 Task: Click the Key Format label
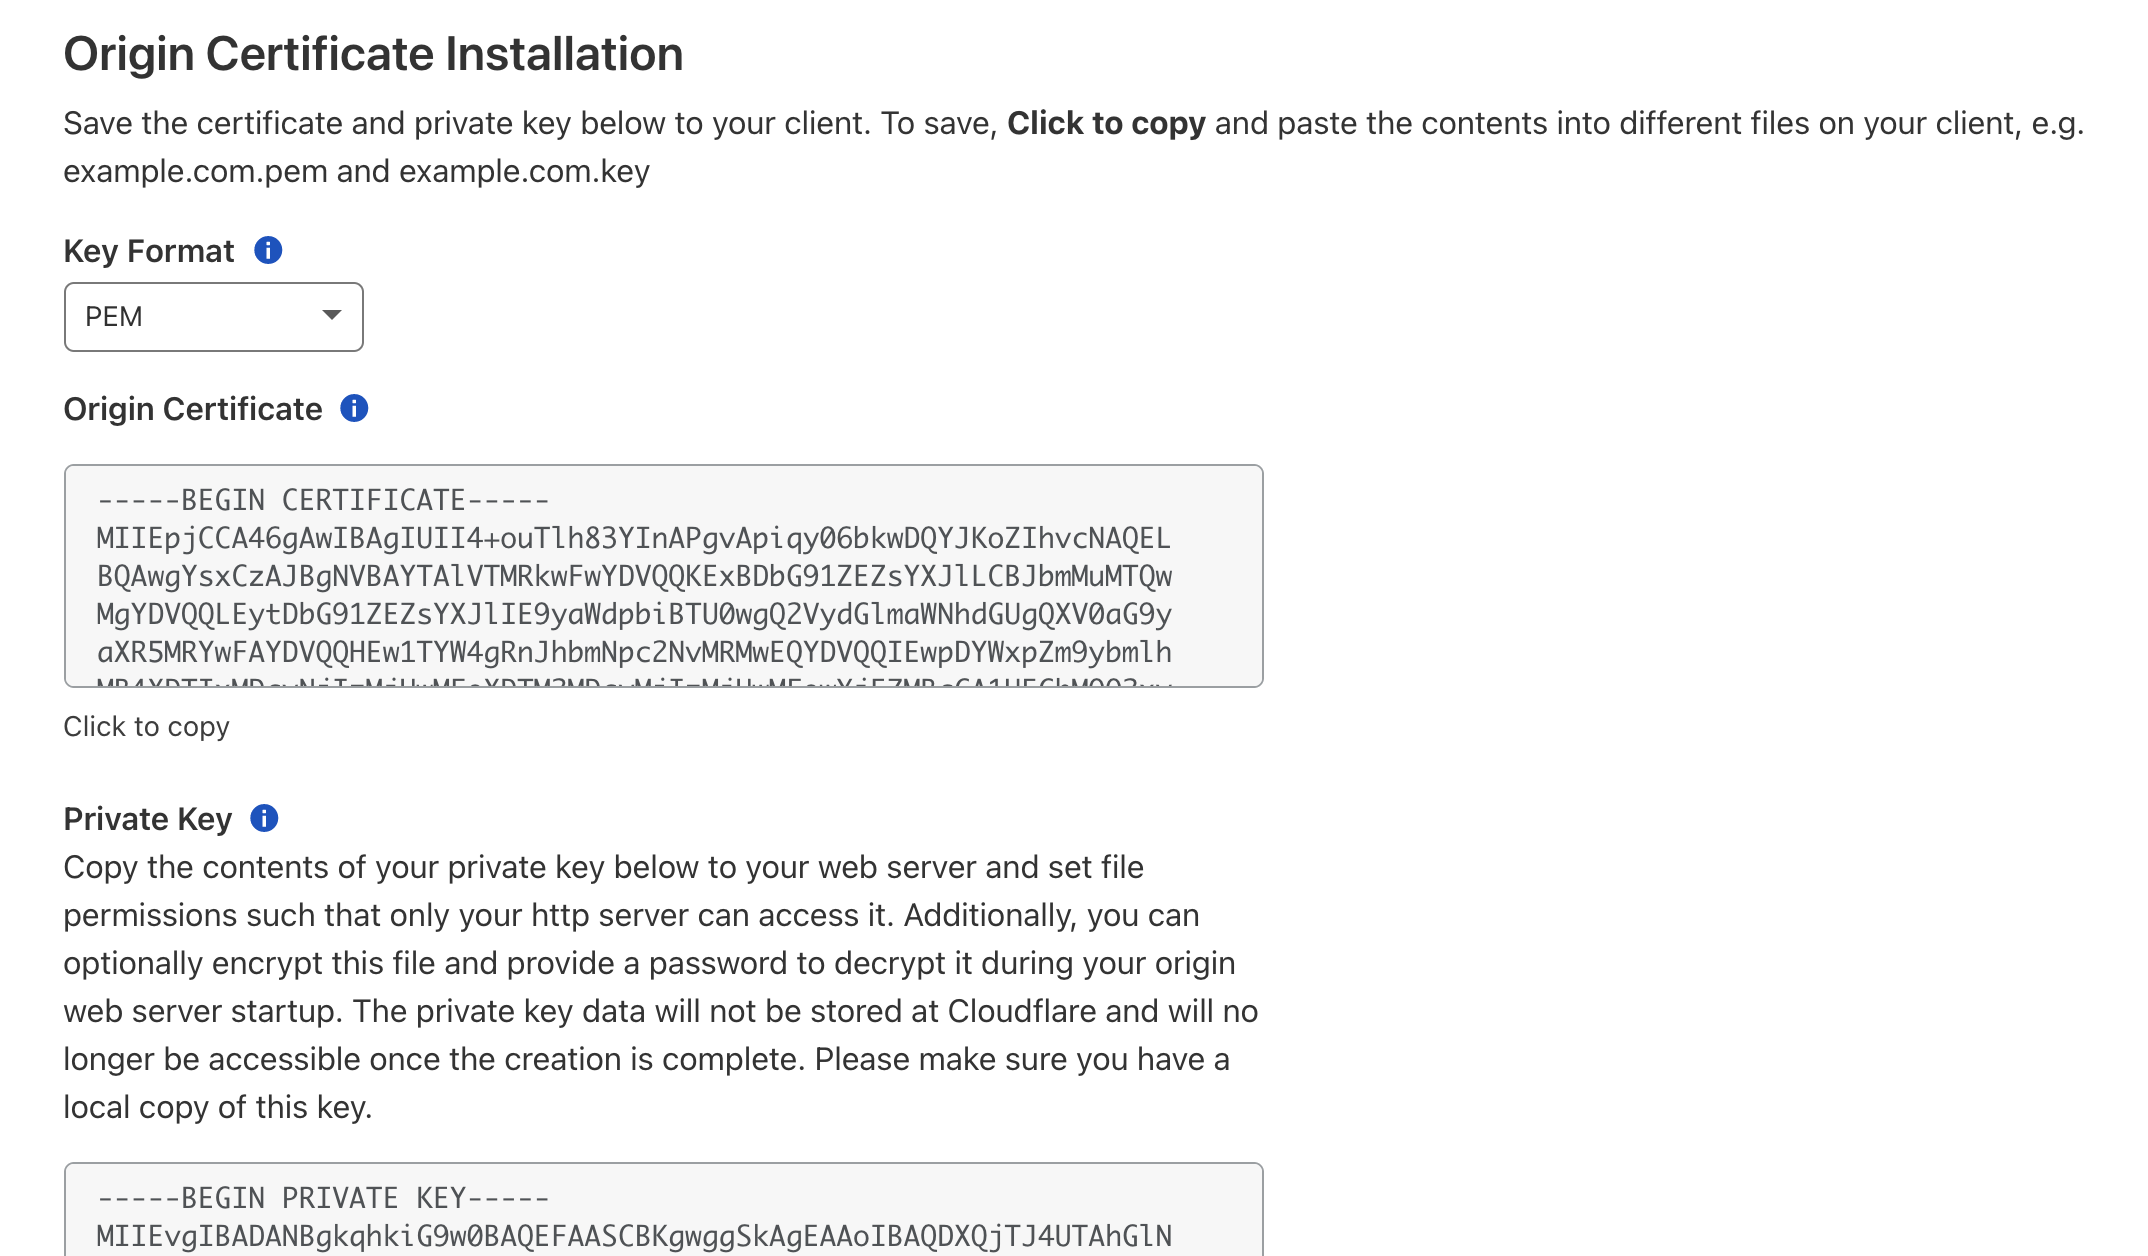pos(149,251)
